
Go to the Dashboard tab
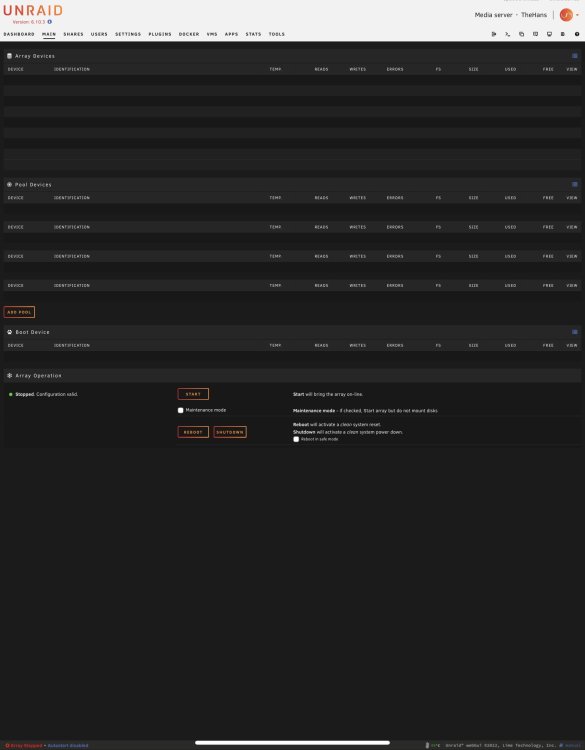click(x=19, y=34)
